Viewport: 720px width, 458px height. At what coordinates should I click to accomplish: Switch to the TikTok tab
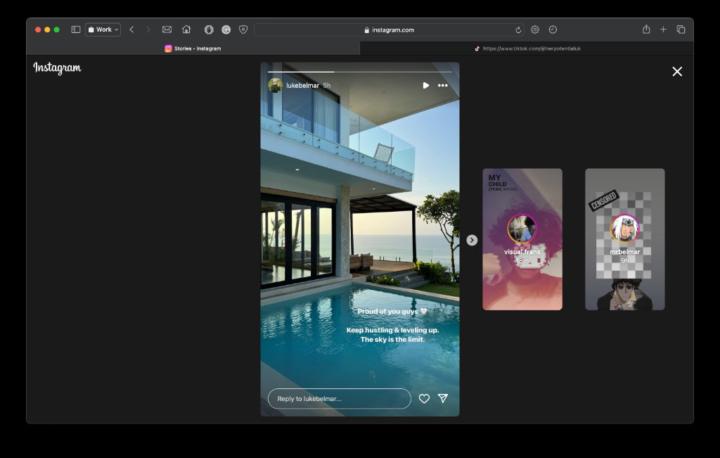[x=527, y=48]
